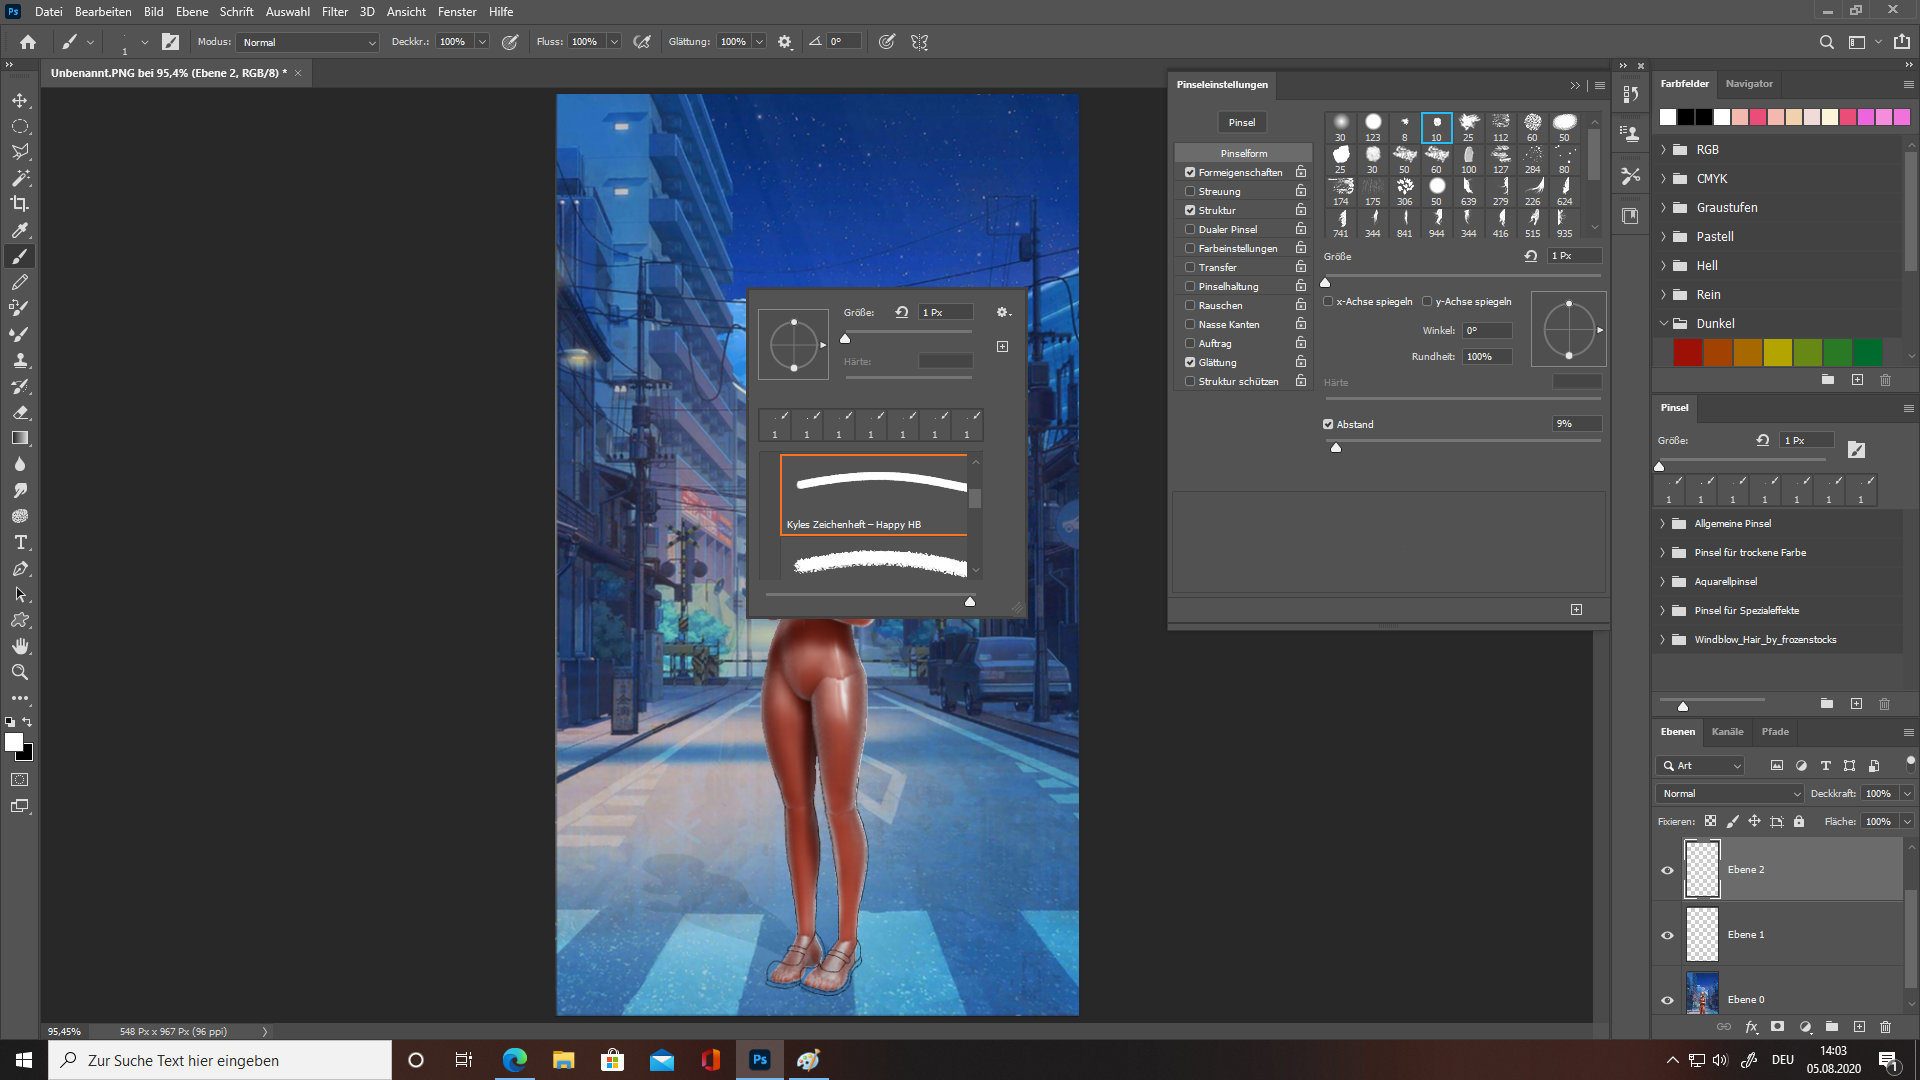Screen dimensions: 1920x1080
Task: Select Kyles Zeichenheft – Happy HB brush
Action: pyautogui.click(x=874, y=495)
